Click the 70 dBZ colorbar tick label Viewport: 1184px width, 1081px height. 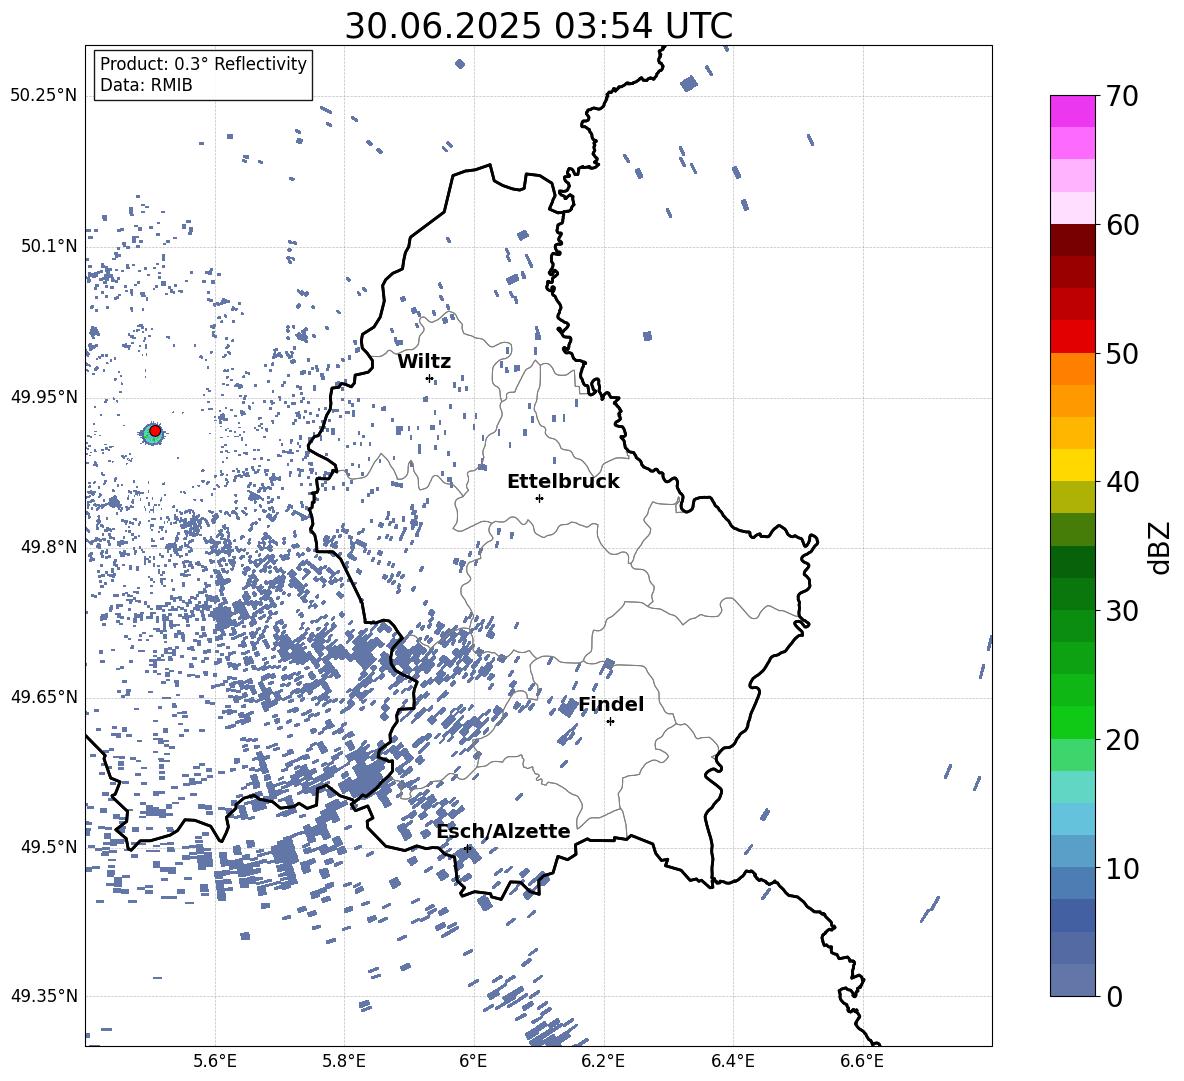click(x=1122, y=96)
